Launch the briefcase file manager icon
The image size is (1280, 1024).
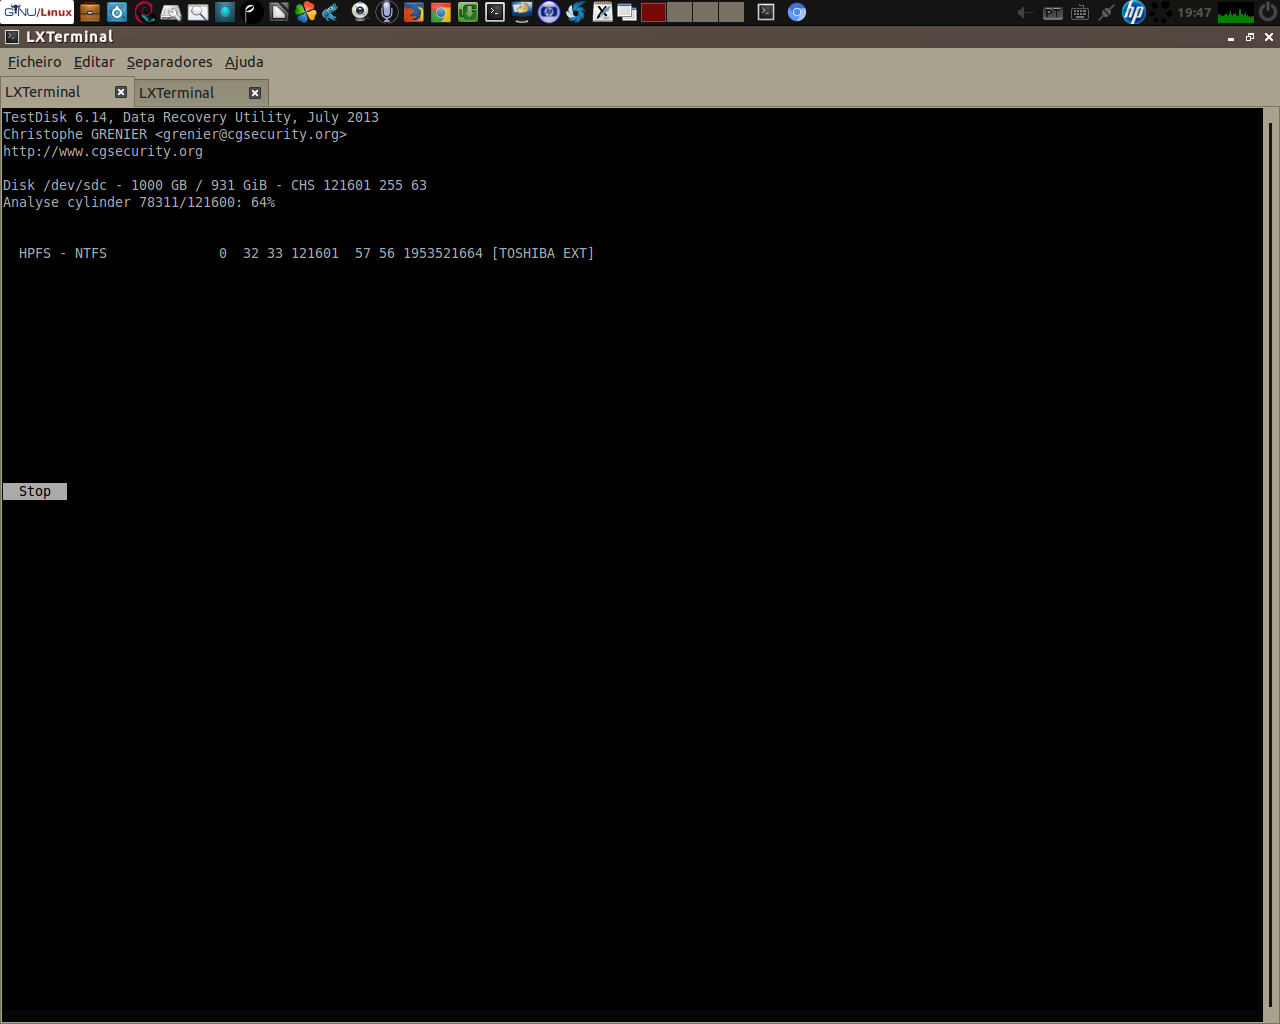[x=90, y=12]
